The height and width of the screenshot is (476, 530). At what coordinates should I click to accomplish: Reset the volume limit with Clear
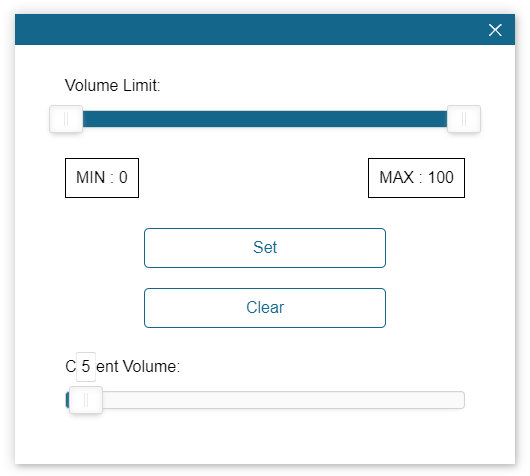click(265, 308)
